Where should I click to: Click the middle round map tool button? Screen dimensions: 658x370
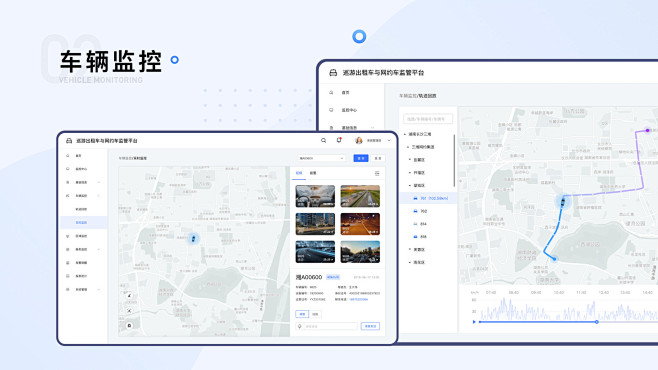click(129, 310)
